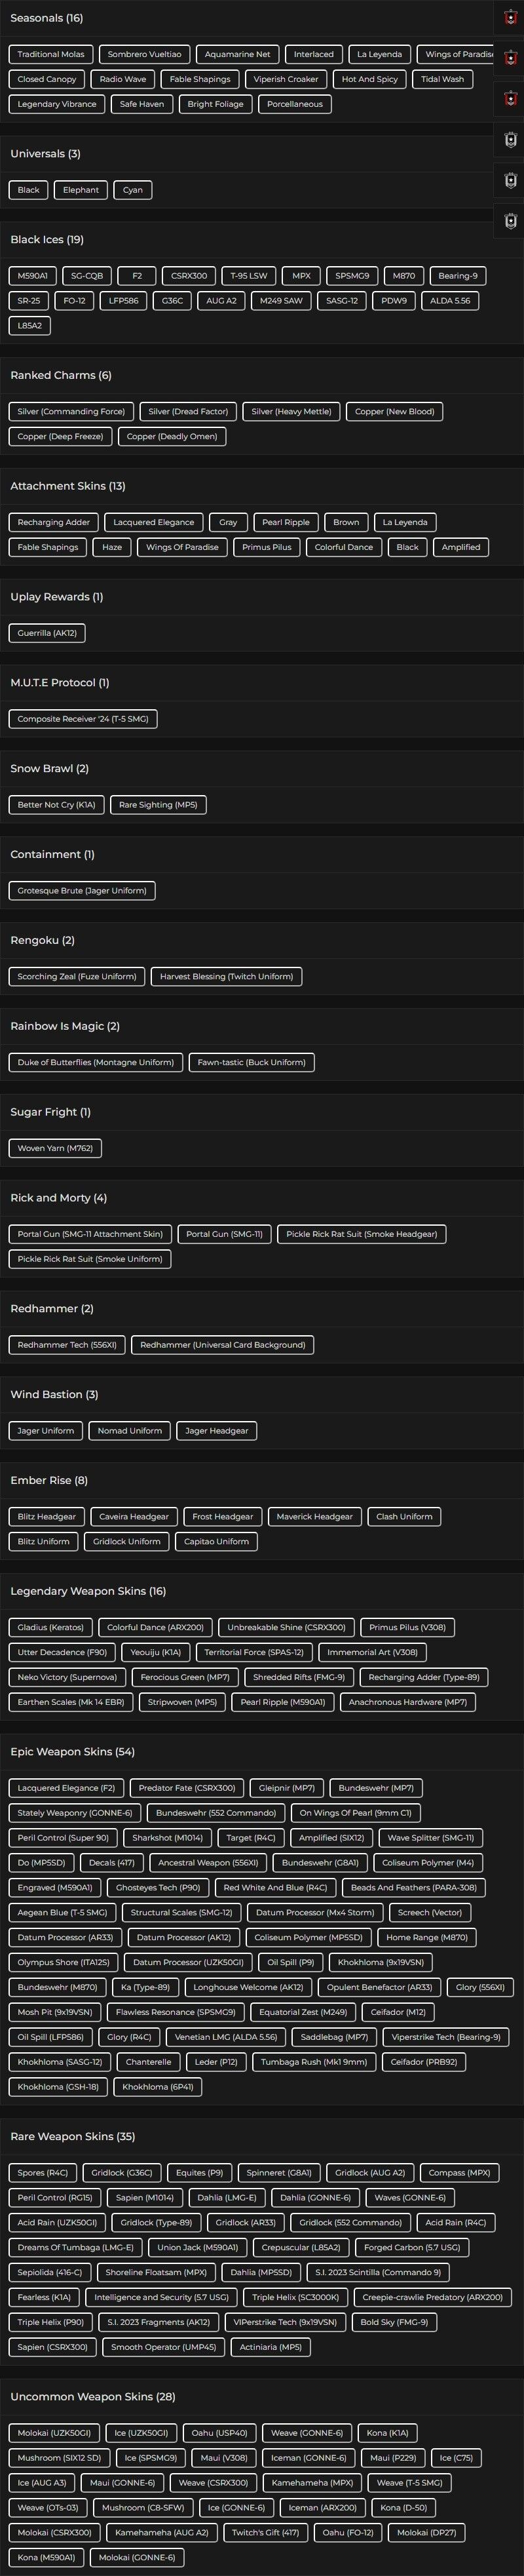Click the third red rank banner icon
Image resolution: width=524 pixels, height=2576 pixels.
(510, 99)
